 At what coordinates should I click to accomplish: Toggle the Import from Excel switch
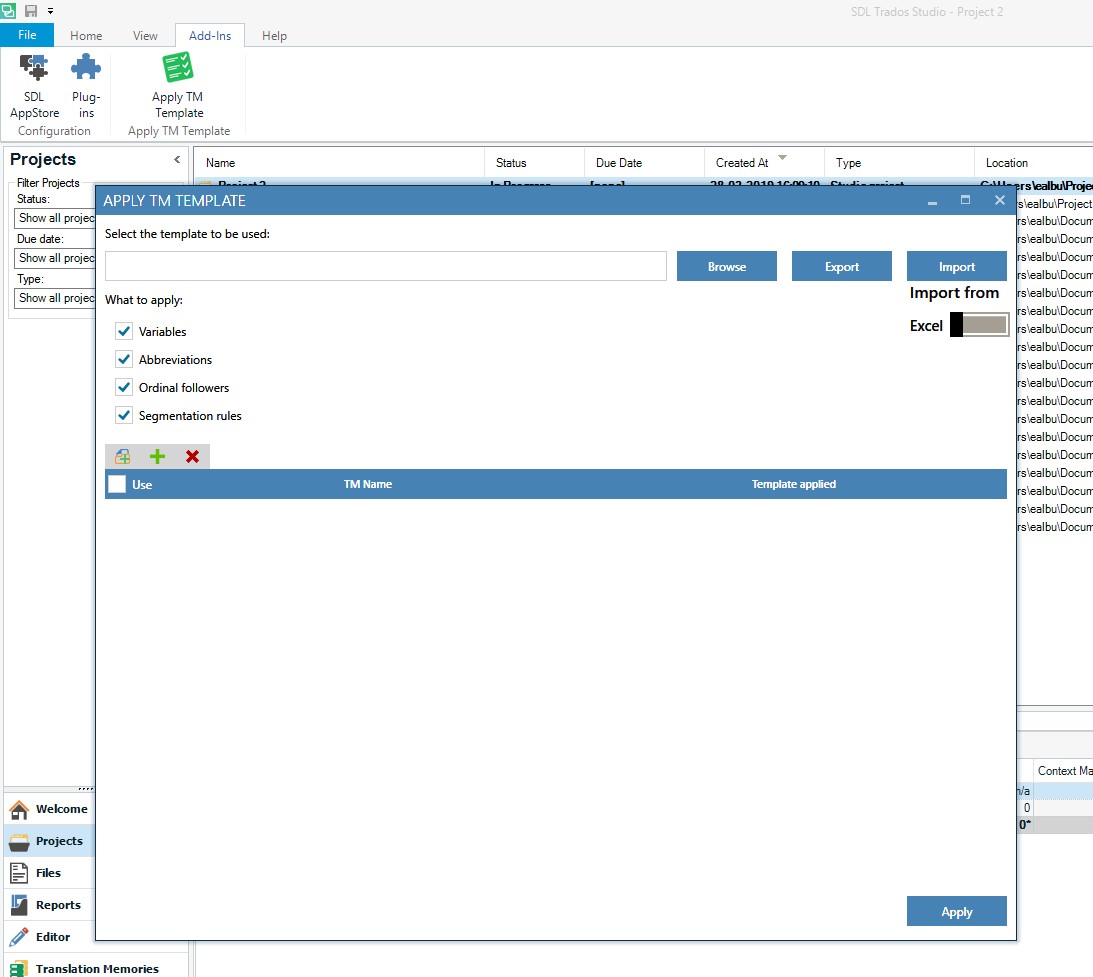pos(979,324)
